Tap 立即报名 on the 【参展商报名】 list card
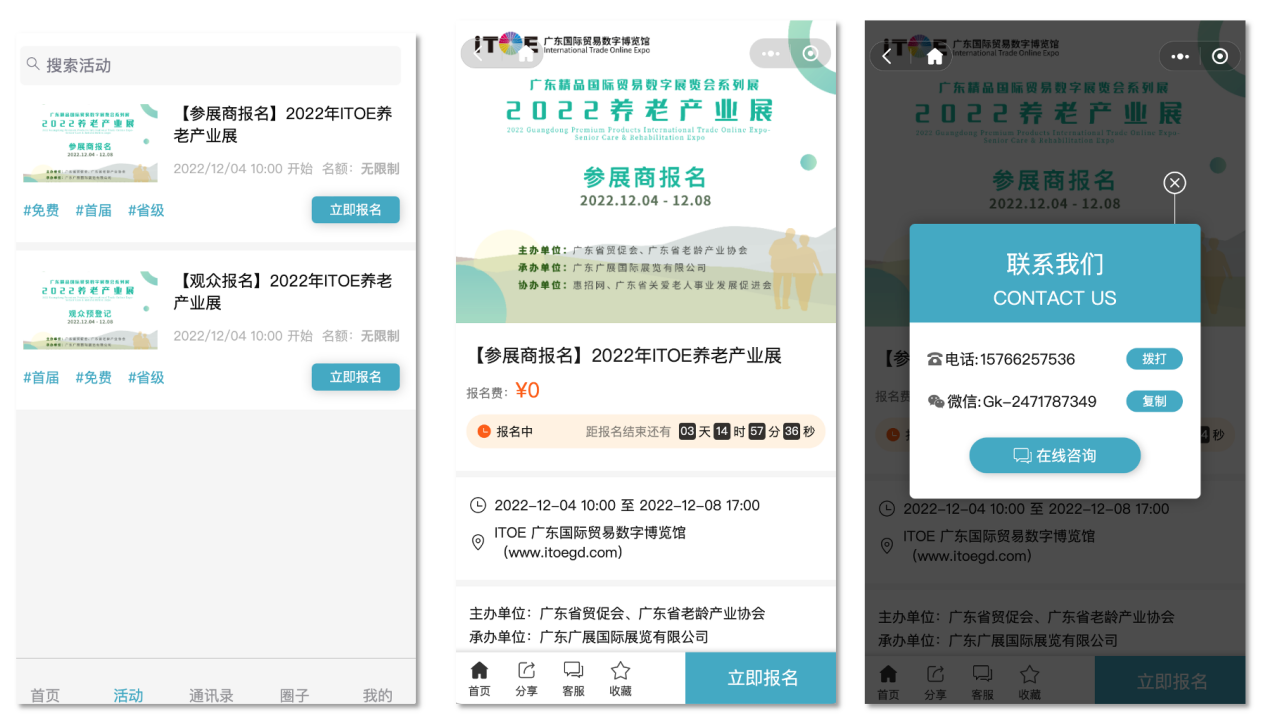Viewport: 1268px width, 718px height. click(x=355, y=210)
